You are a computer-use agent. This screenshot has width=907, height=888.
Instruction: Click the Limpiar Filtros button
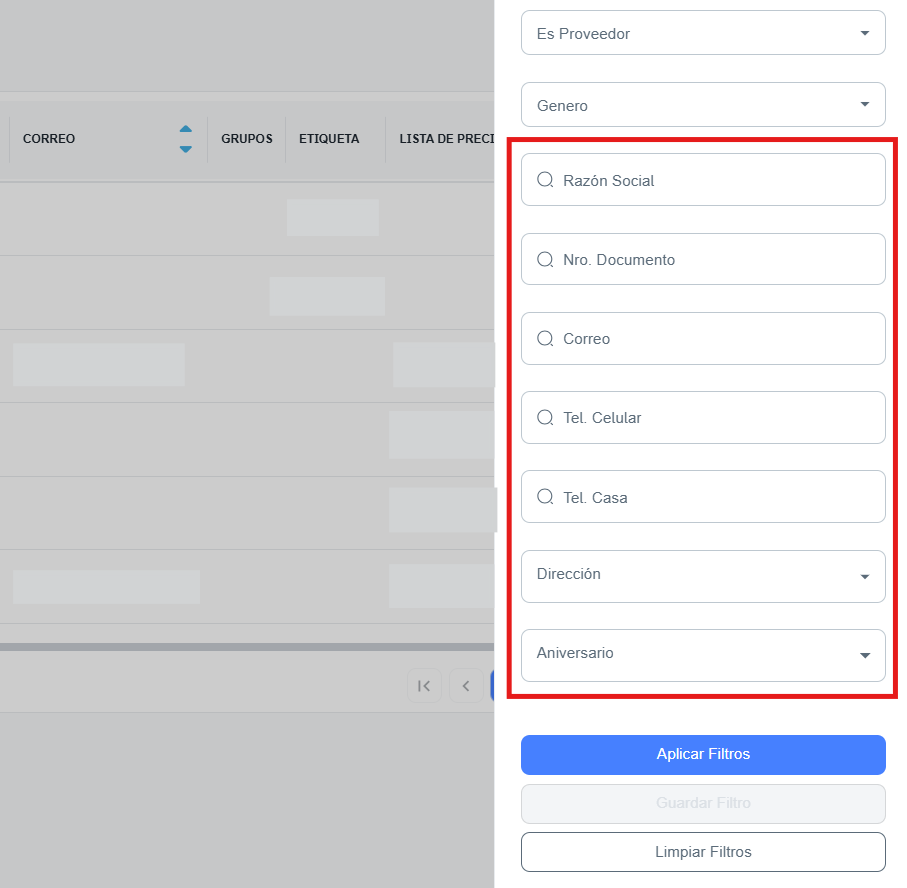(703, 852)
